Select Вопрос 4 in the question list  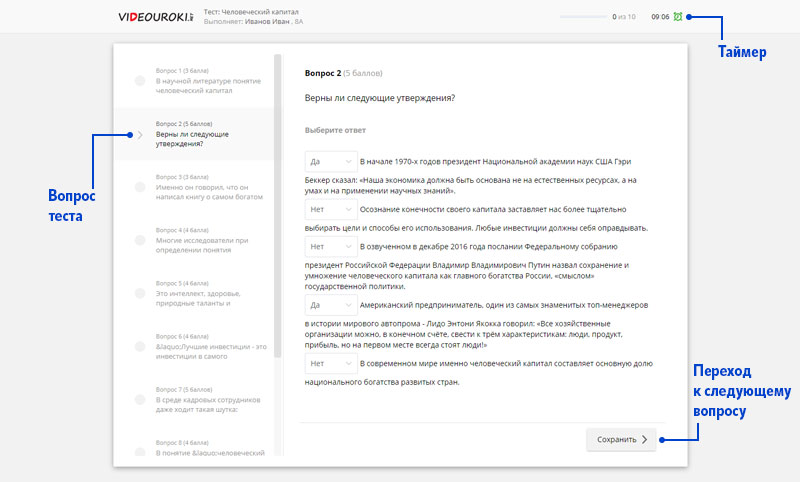point(194,240)
